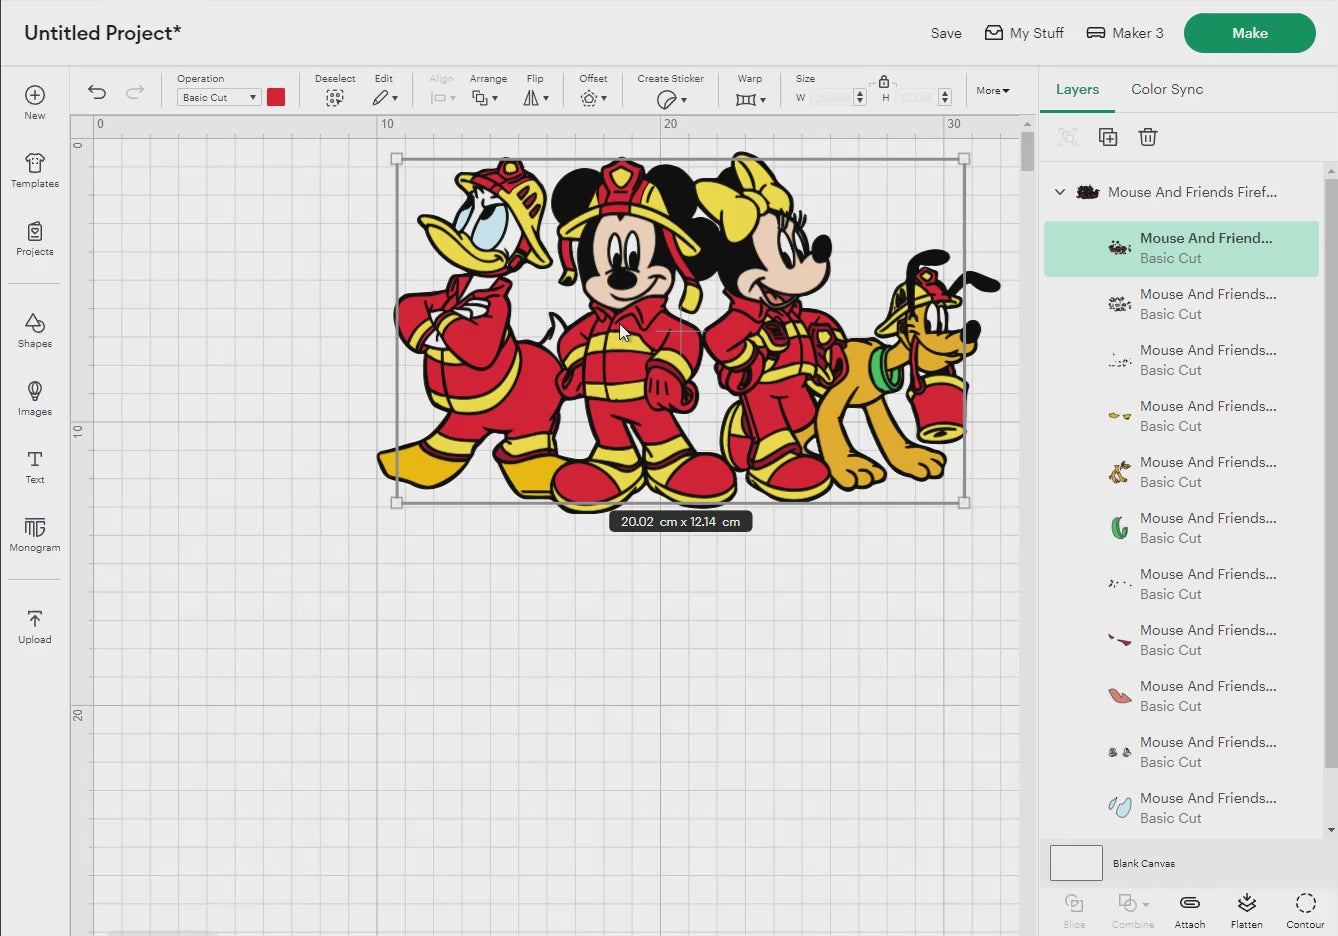
Task: Click the bottom-right resize handle
Action: point(964,503)
